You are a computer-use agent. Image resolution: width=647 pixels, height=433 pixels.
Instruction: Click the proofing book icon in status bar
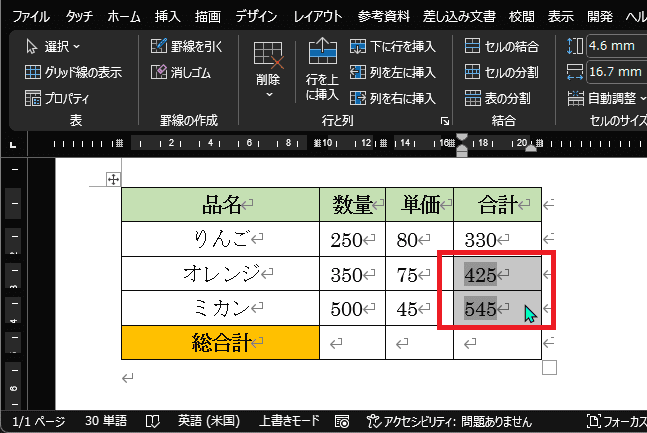tap(153, 421)
